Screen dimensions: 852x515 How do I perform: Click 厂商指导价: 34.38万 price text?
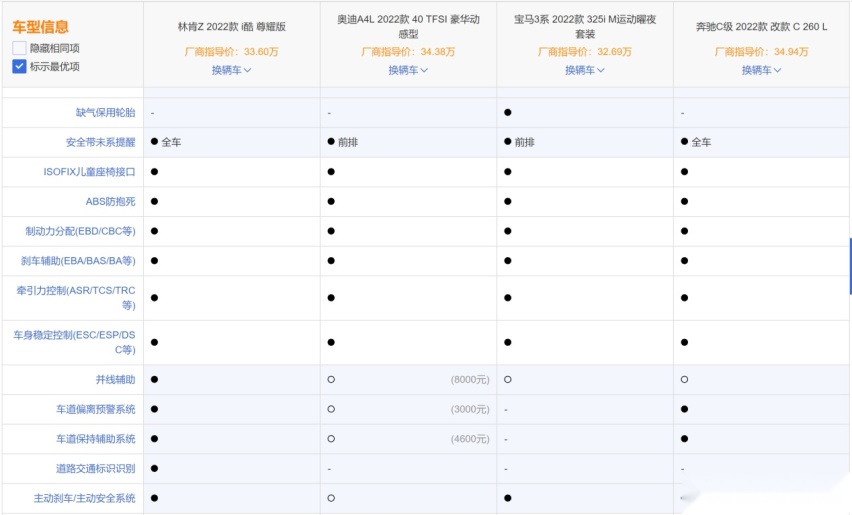408,52
